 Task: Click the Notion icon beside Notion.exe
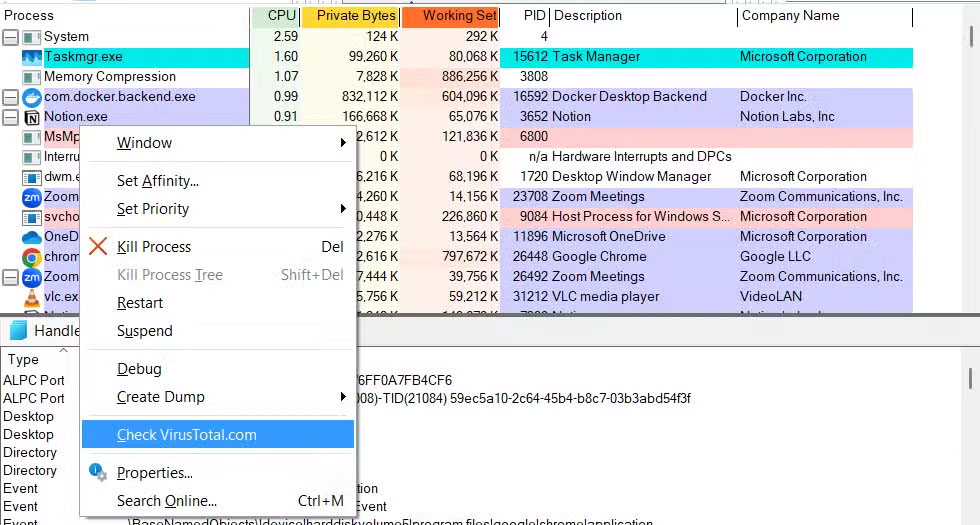[x=31, y=117]
